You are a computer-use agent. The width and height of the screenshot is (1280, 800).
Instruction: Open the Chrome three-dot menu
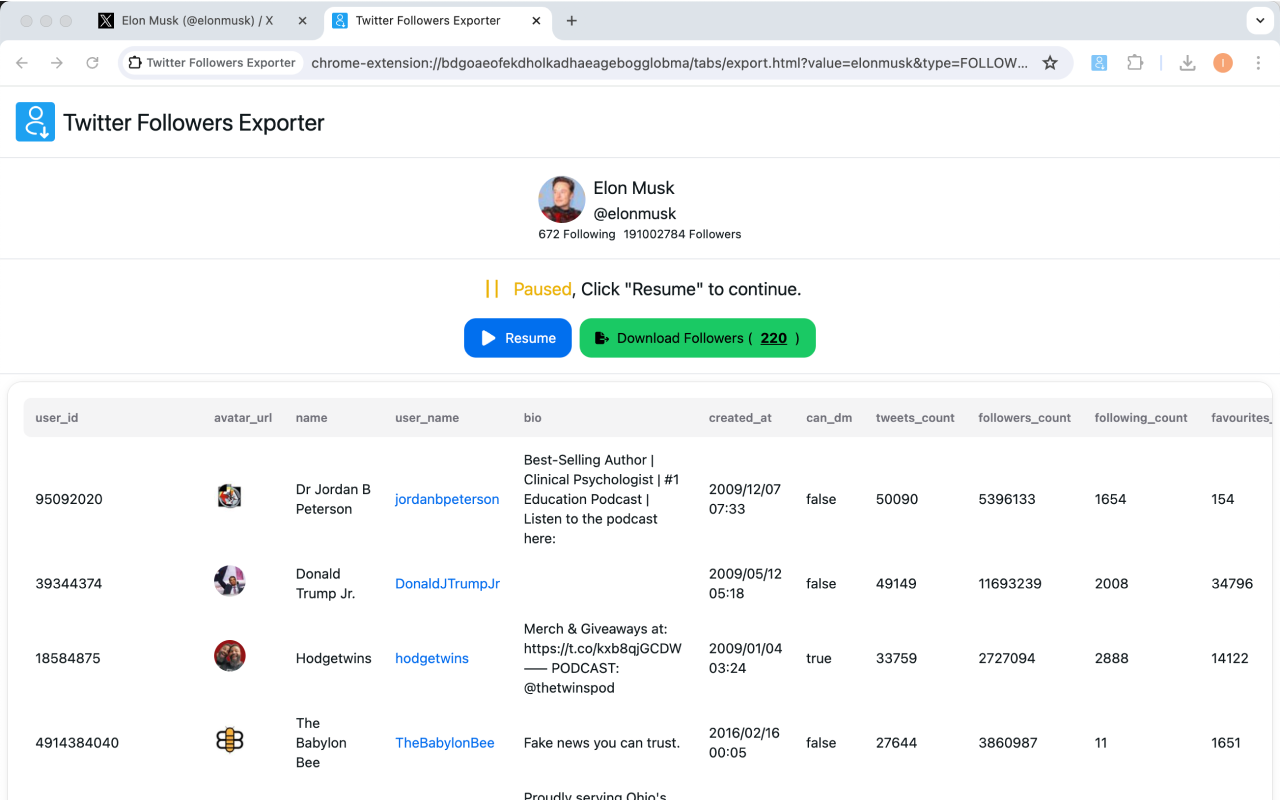(1258, 62)
